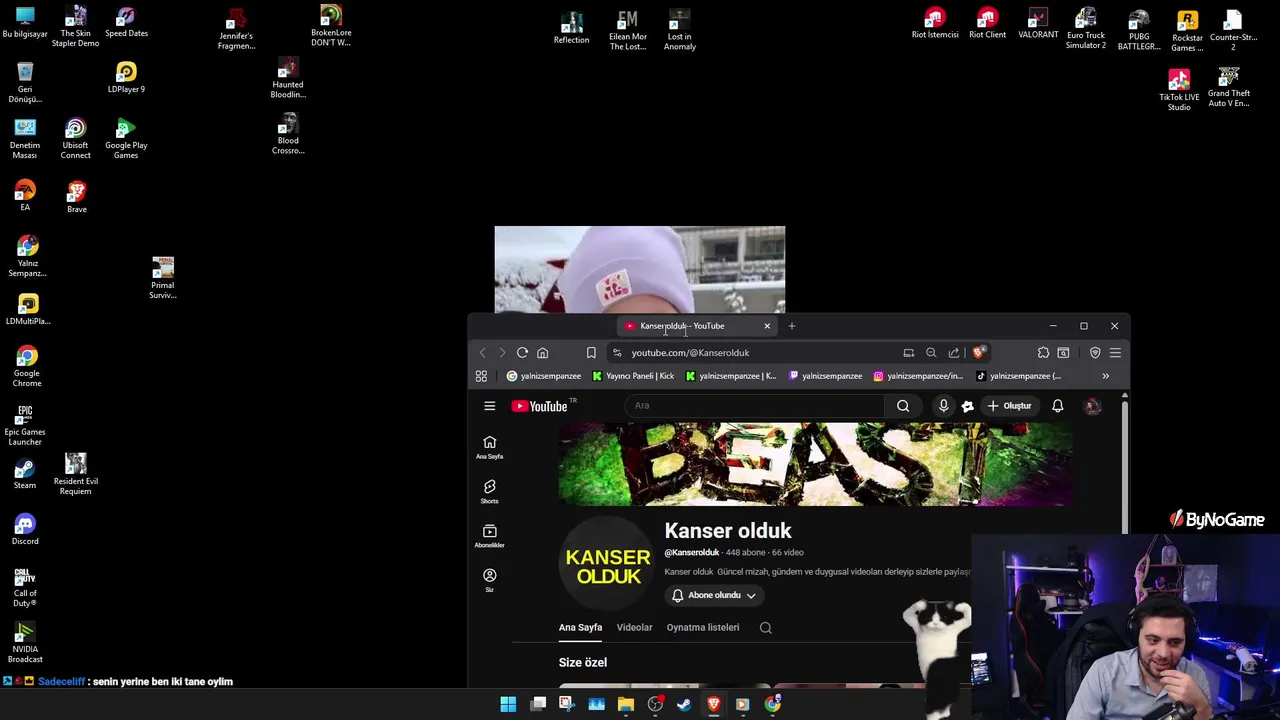Image resolution: width=1280 pixels, height=720 pixels.
Task: Open Epic Games Launcher desktop icon
Action: tap(25, 425)
